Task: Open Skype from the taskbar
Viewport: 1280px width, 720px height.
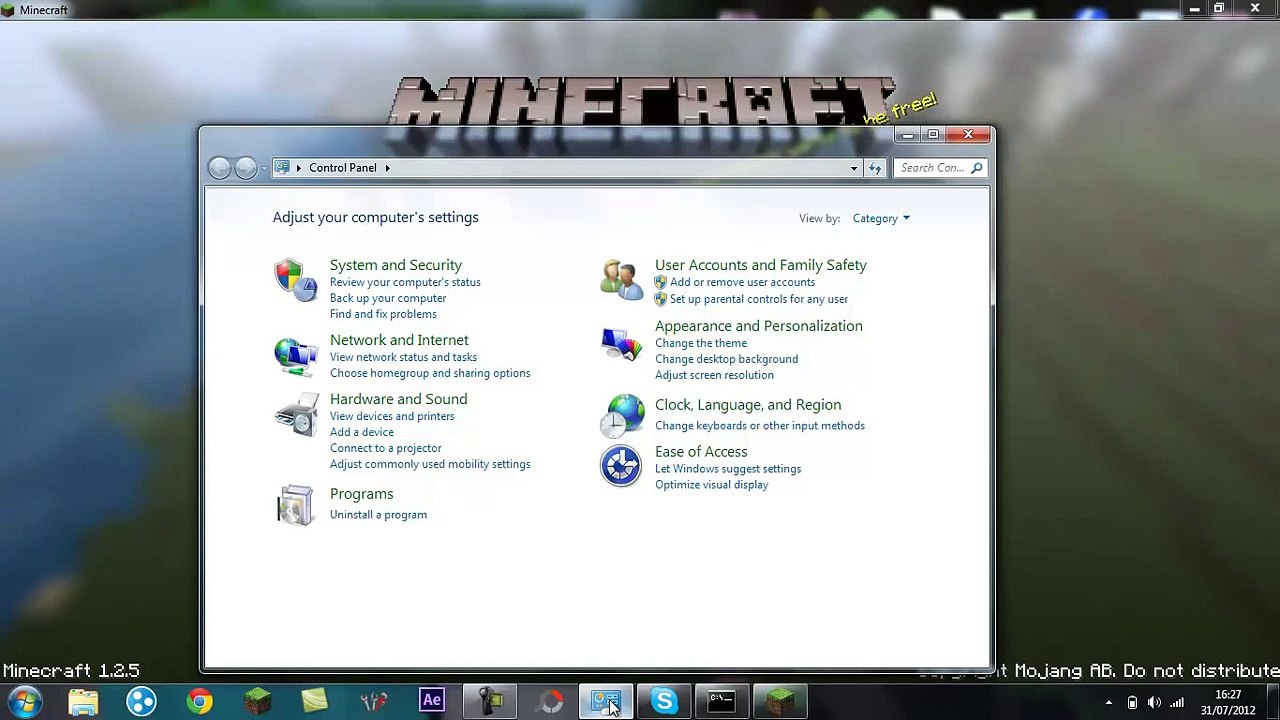Action: (664, 701)
